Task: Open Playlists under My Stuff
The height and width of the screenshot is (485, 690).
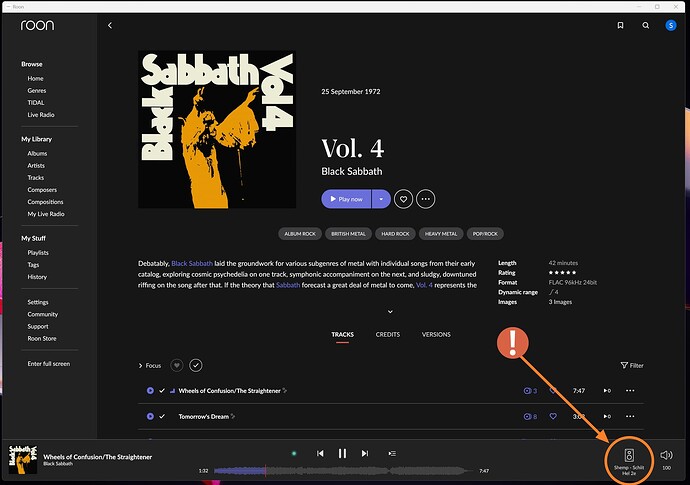Action: point(38,253)
